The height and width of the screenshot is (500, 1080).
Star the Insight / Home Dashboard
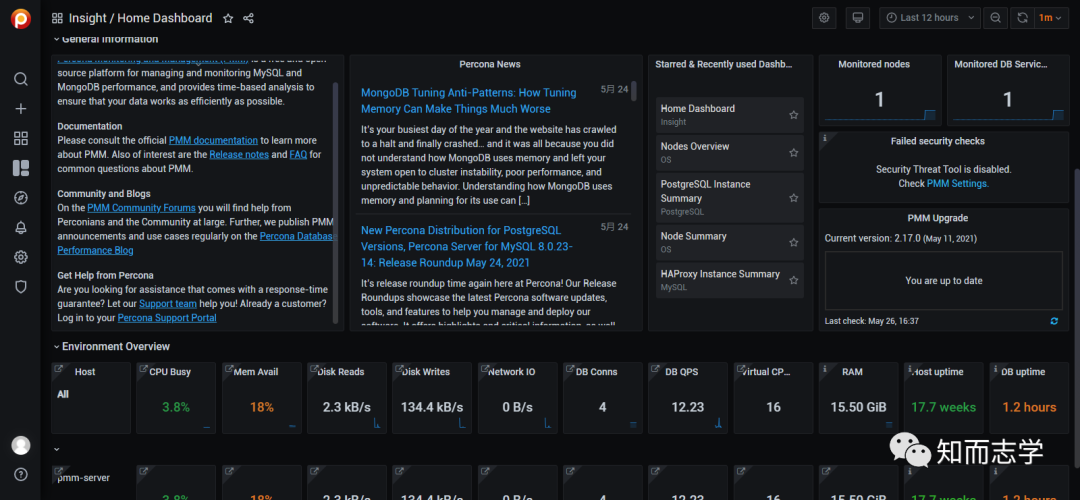[228, 19]
